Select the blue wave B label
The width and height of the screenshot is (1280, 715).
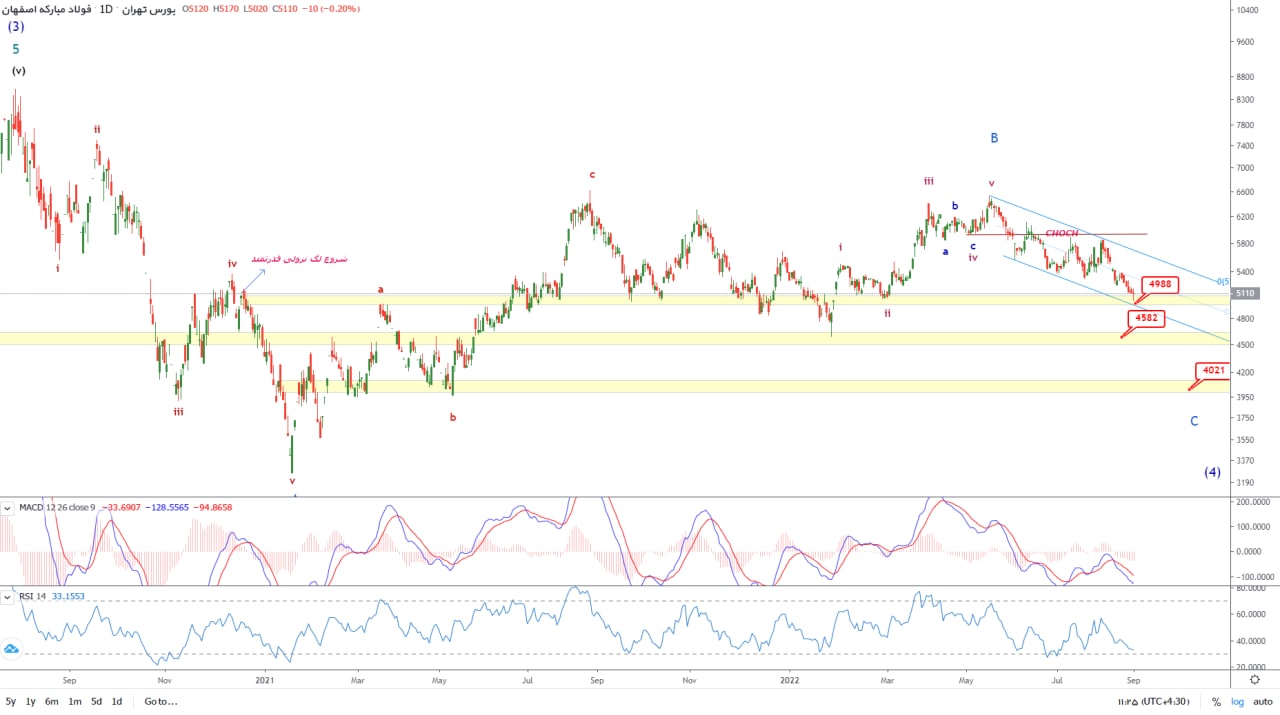[994, 138]
